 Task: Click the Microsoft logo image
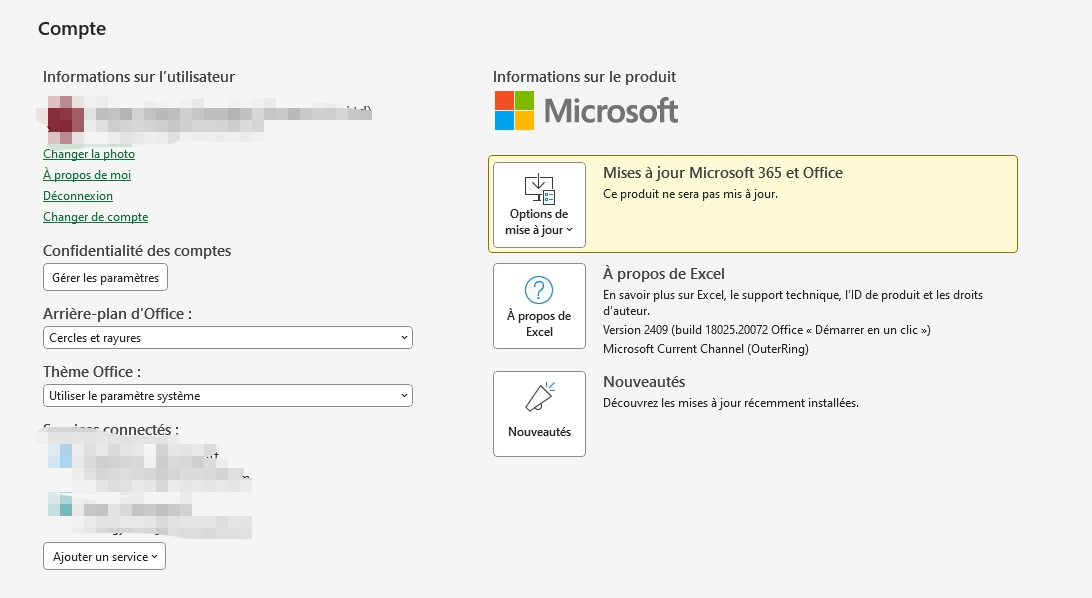[x=586, y=111]
